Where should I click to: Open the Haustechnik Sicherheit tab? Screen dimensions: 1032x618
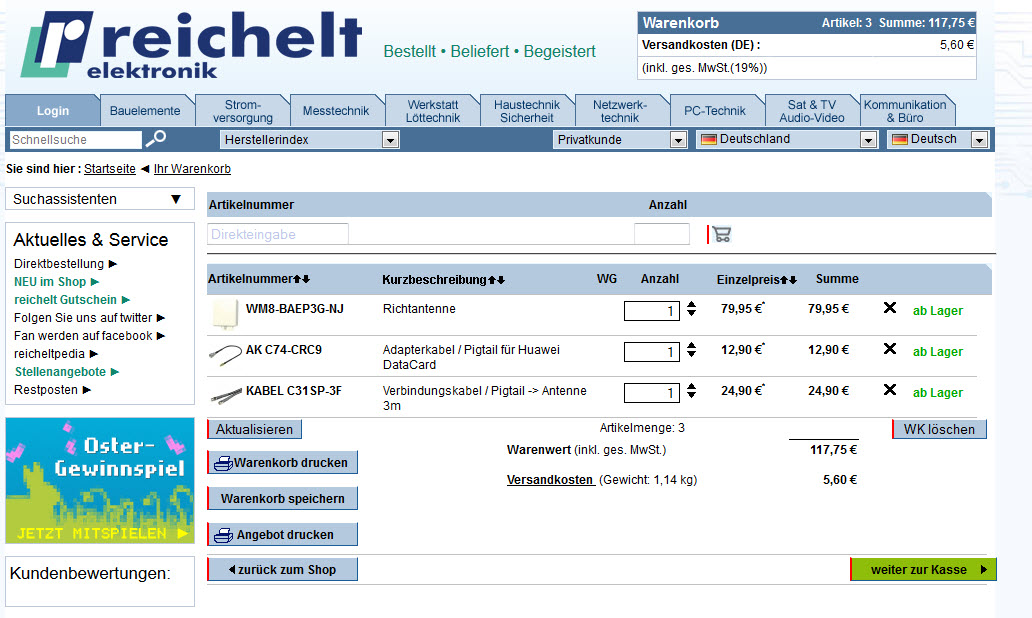click(x=527, y=111)
